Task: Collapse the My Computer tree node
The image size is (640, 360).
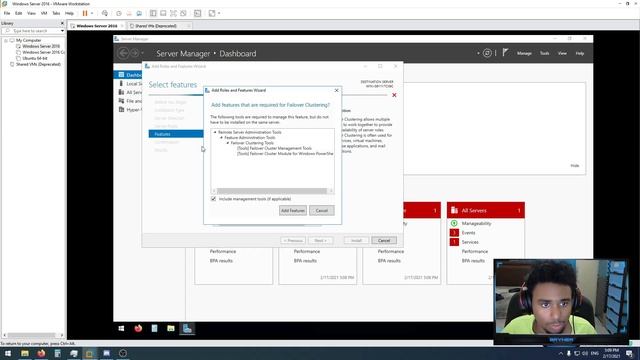Action: (6, 40)
